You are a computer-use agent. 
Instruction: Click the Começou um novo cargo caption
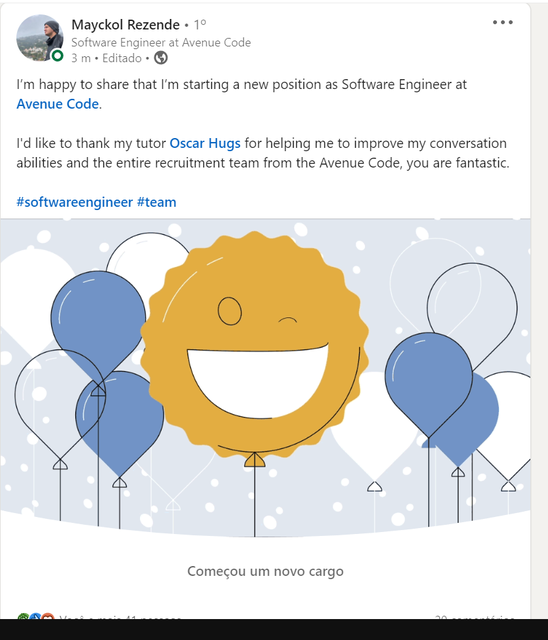(x=265, y=571)
